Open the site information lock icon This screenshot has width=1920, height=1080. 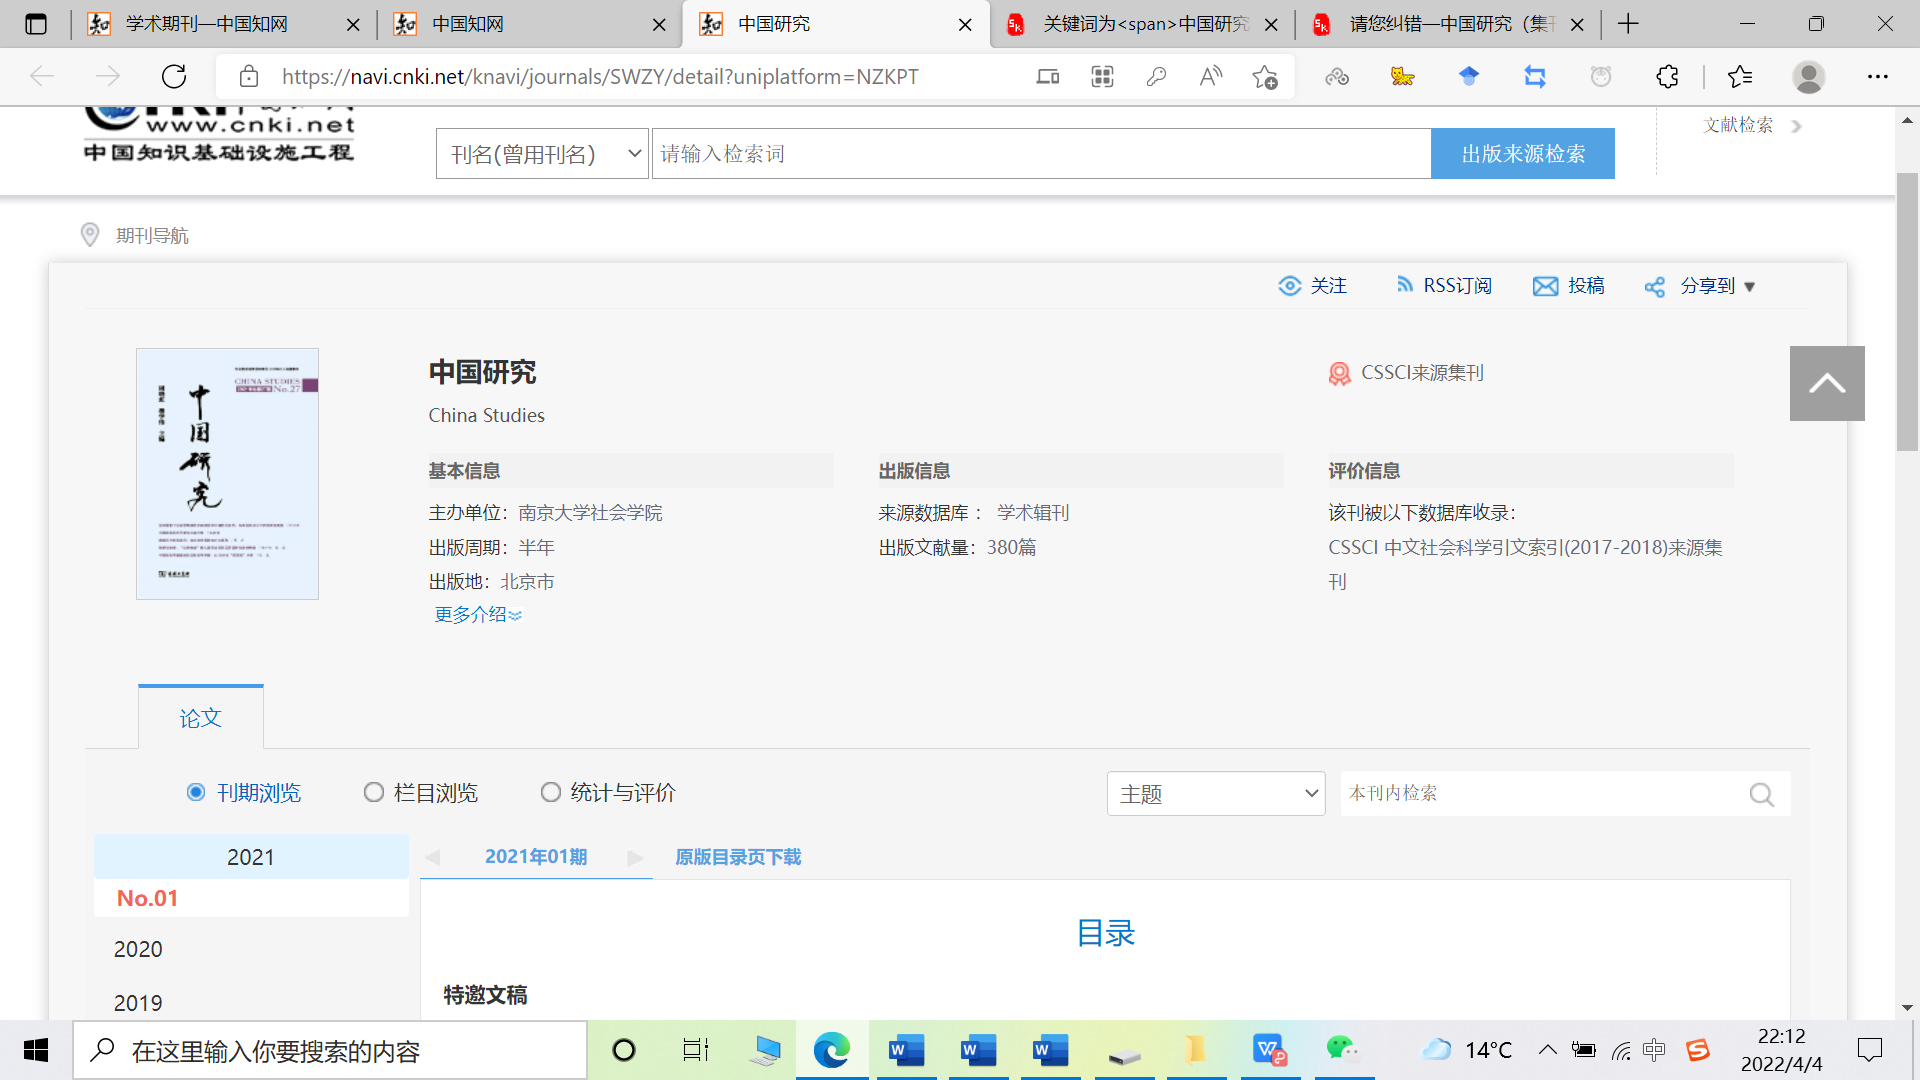[x=249, y=77]
